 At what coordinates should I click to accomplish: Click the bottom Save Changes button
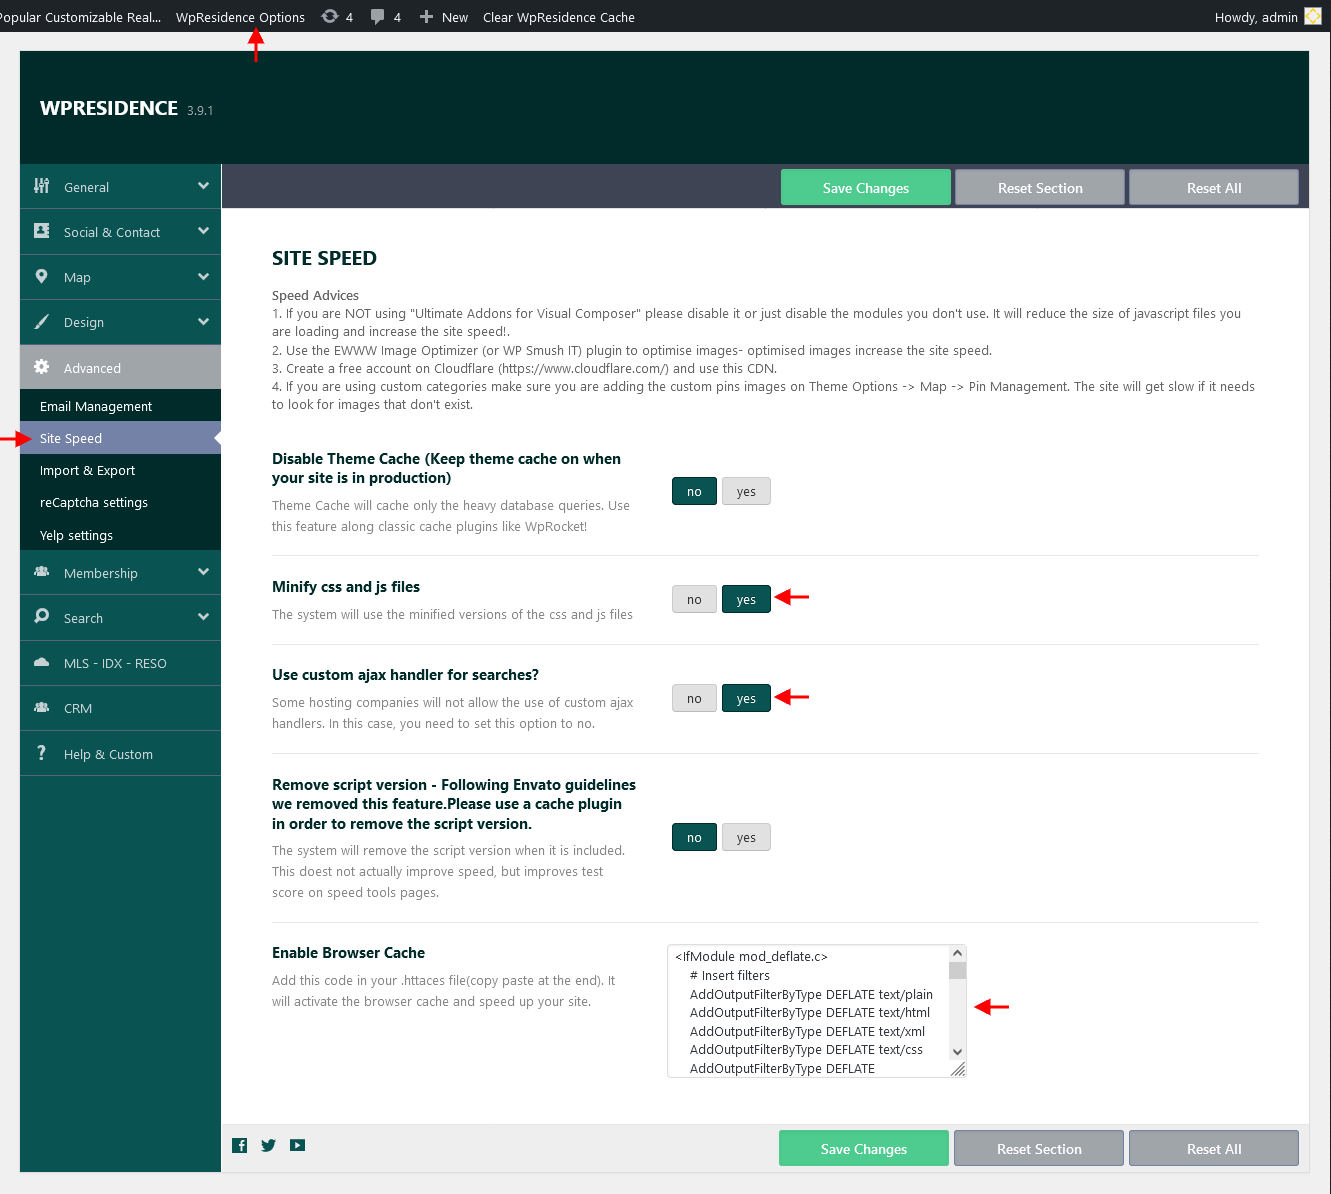pyautogui.click(x=864, y=1148)
